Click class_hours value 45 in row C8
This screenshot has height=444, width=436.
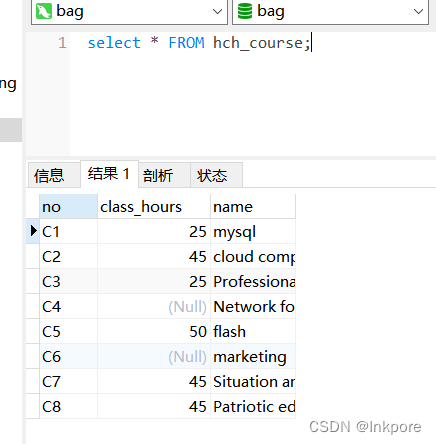pos(154,406)
